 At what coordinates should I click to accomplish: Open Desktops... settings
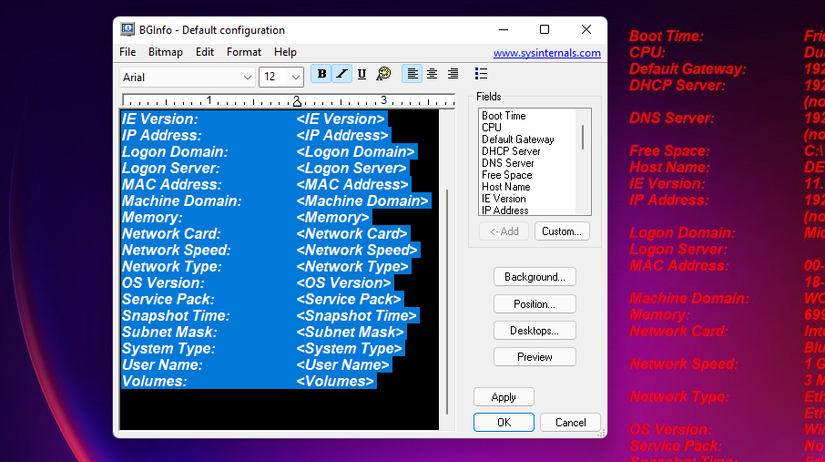(535, 331)
